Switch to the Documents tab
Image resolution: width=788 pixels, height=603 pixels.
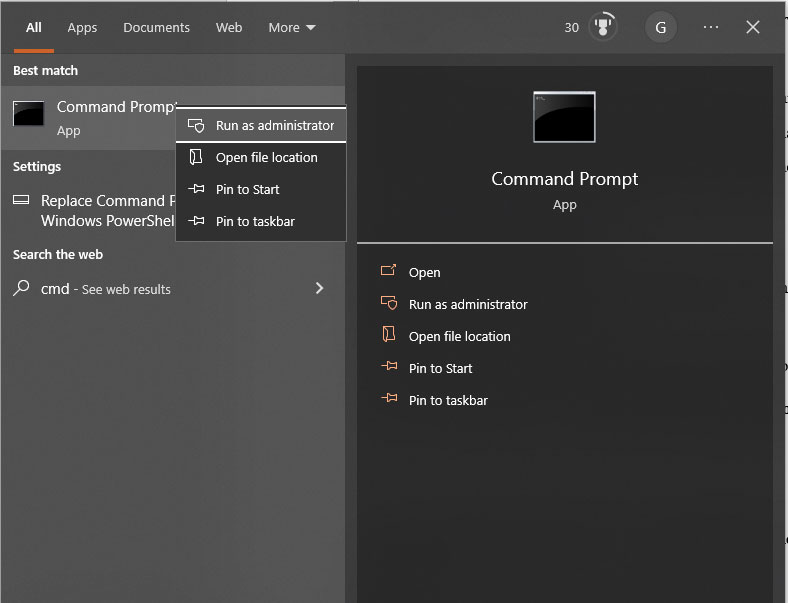pyautogui.click(x=156, y=28)
